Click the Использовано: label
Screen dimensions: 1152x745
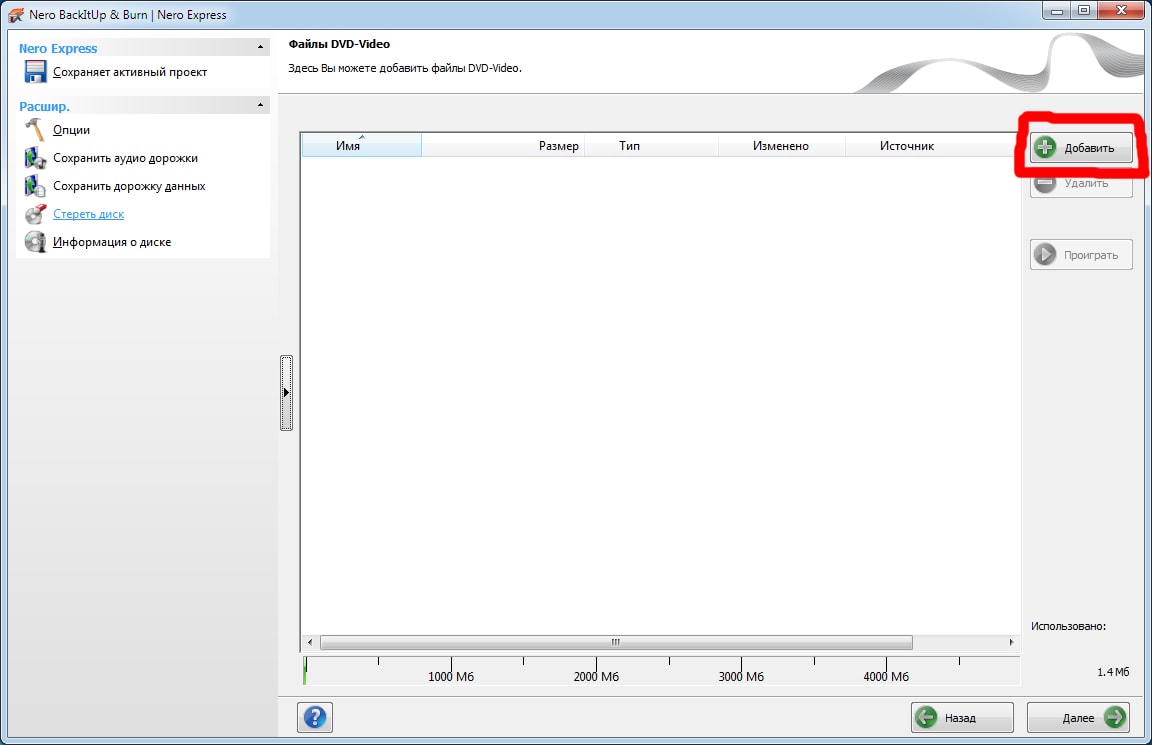pyautogui.click(x=1068, y=626)
